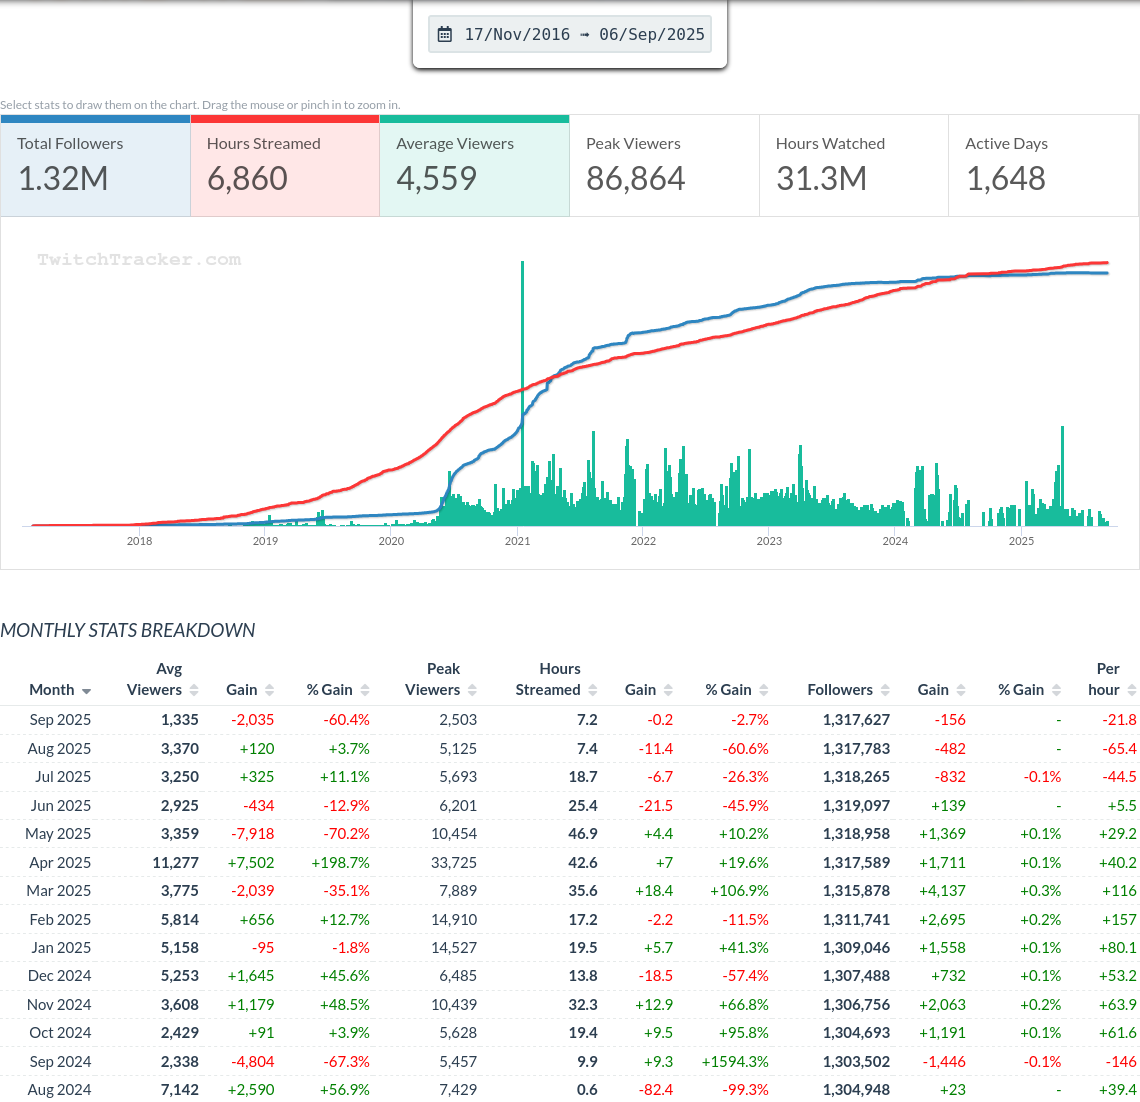Click the sort icon beside Followers header
Screen dimensions: 1140x1102
click(x=885, y=690)
